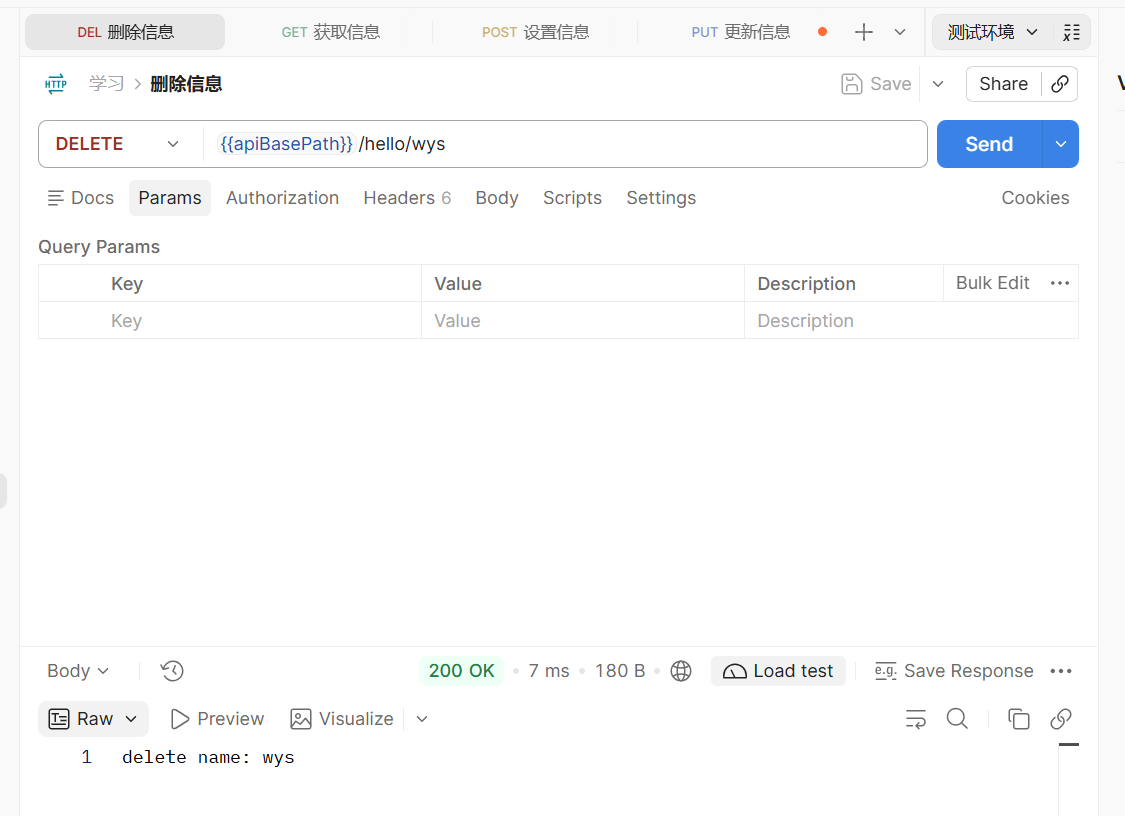
Task: Open the DELETE method dropdown
Action: click(117, 144)
